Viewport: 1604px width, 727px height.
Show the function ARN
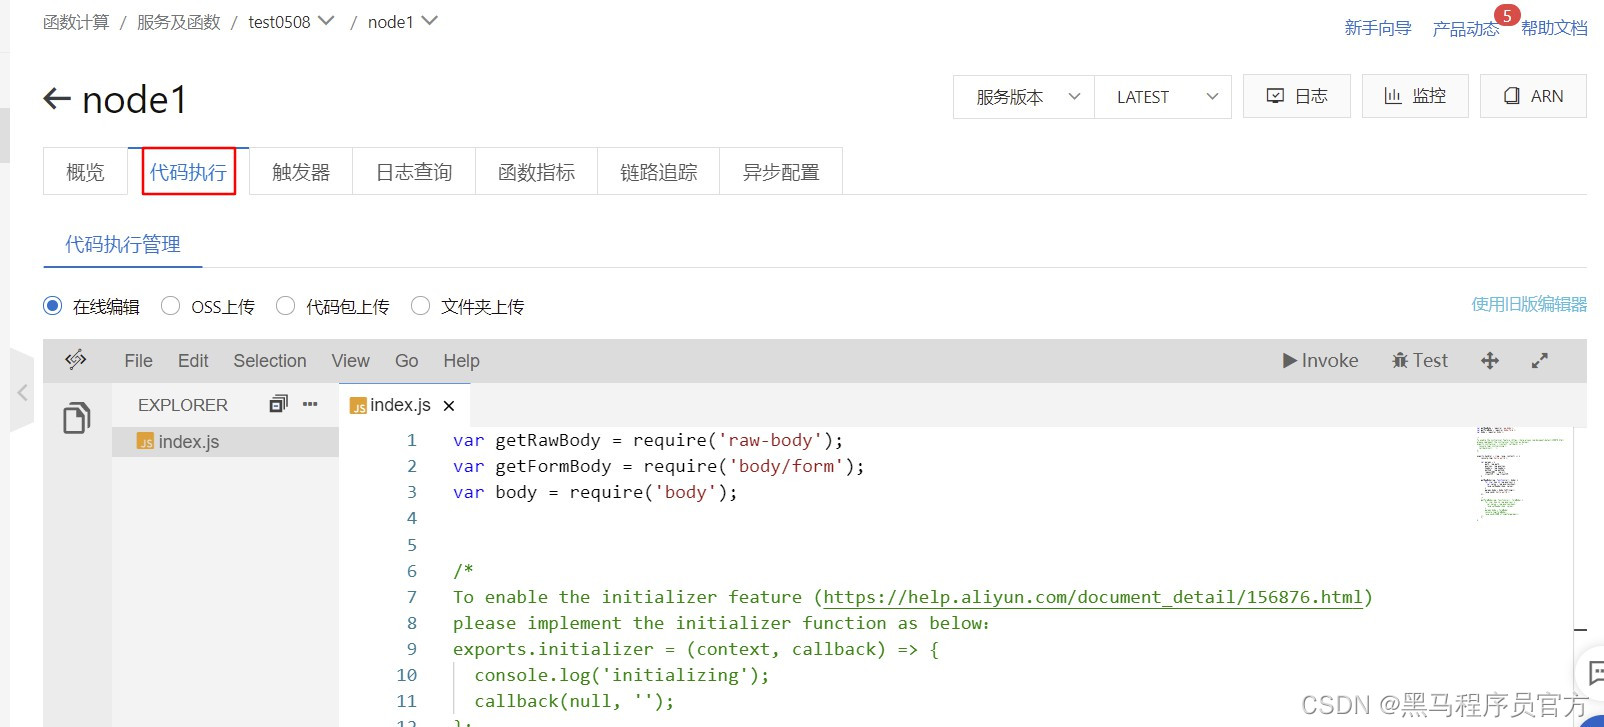pyautogui.click(x=1533, y=96)
